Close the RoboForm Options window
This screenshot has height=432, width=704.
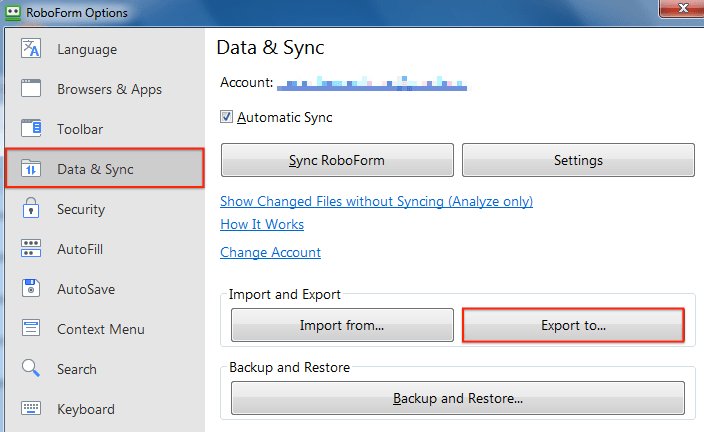click(x=682, y=8)
